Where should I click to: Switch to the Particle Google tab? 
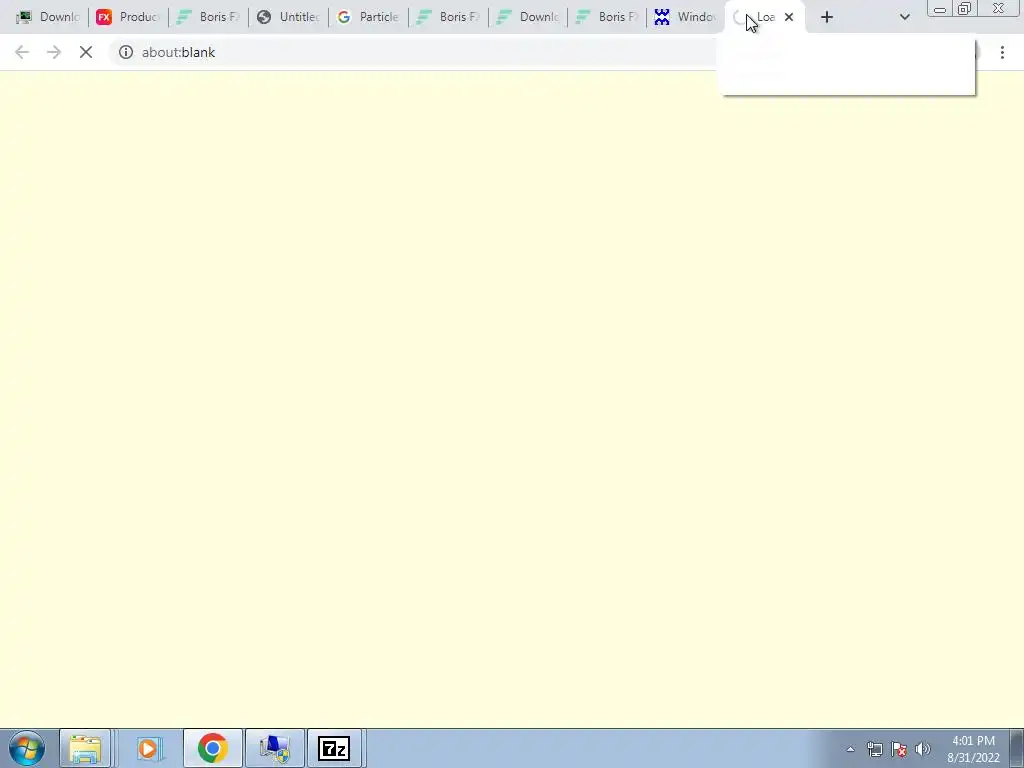point(368,17)
